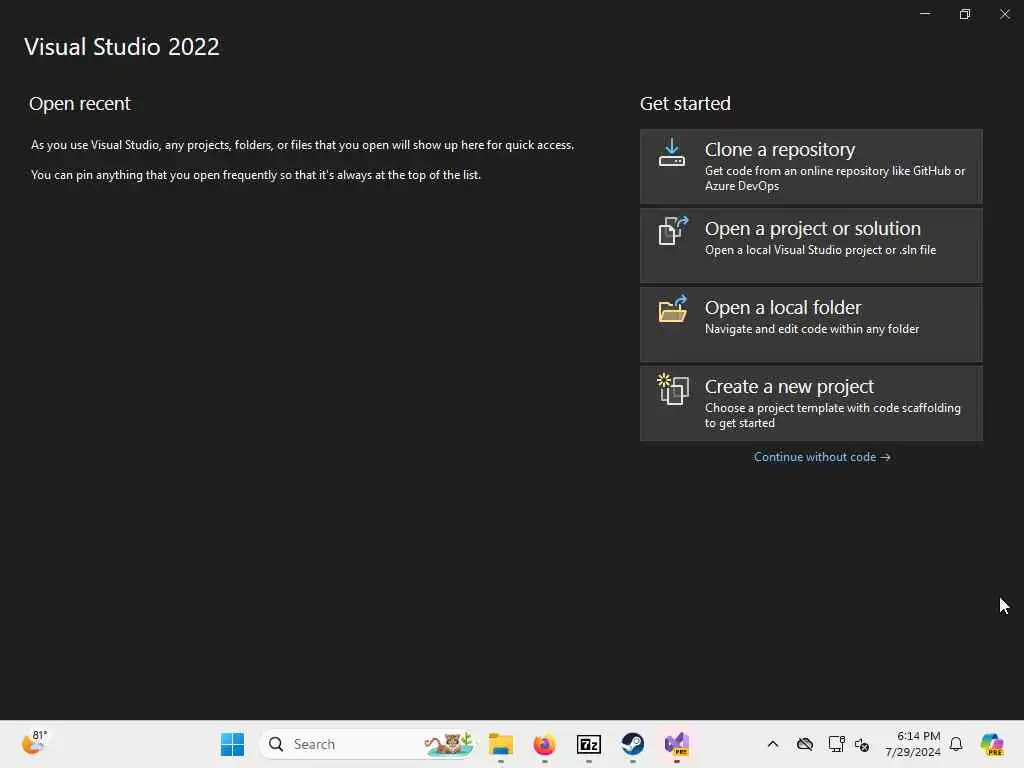Click 'Choose a project template with code scaffolding' text
The height and width of the screenshot is (768, 1024).
click(833, 415)
